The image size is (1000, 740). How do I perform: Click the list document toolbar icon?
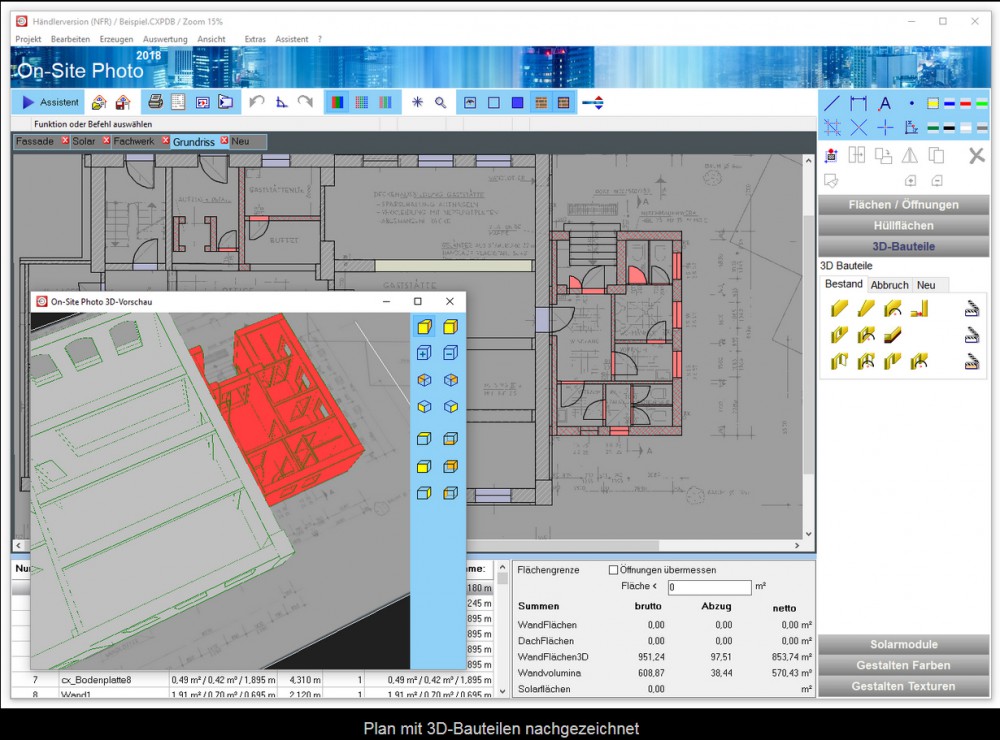pos(178,102)
